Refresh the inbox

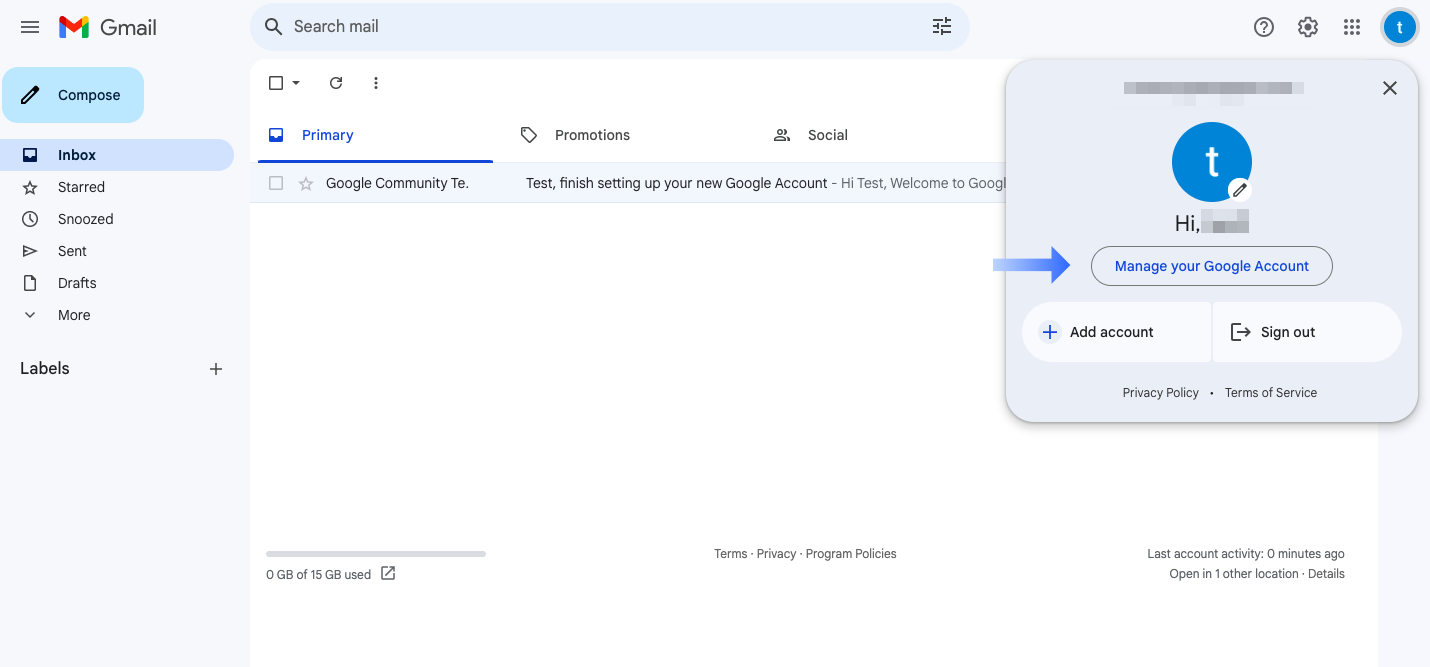tap(336, 83)
